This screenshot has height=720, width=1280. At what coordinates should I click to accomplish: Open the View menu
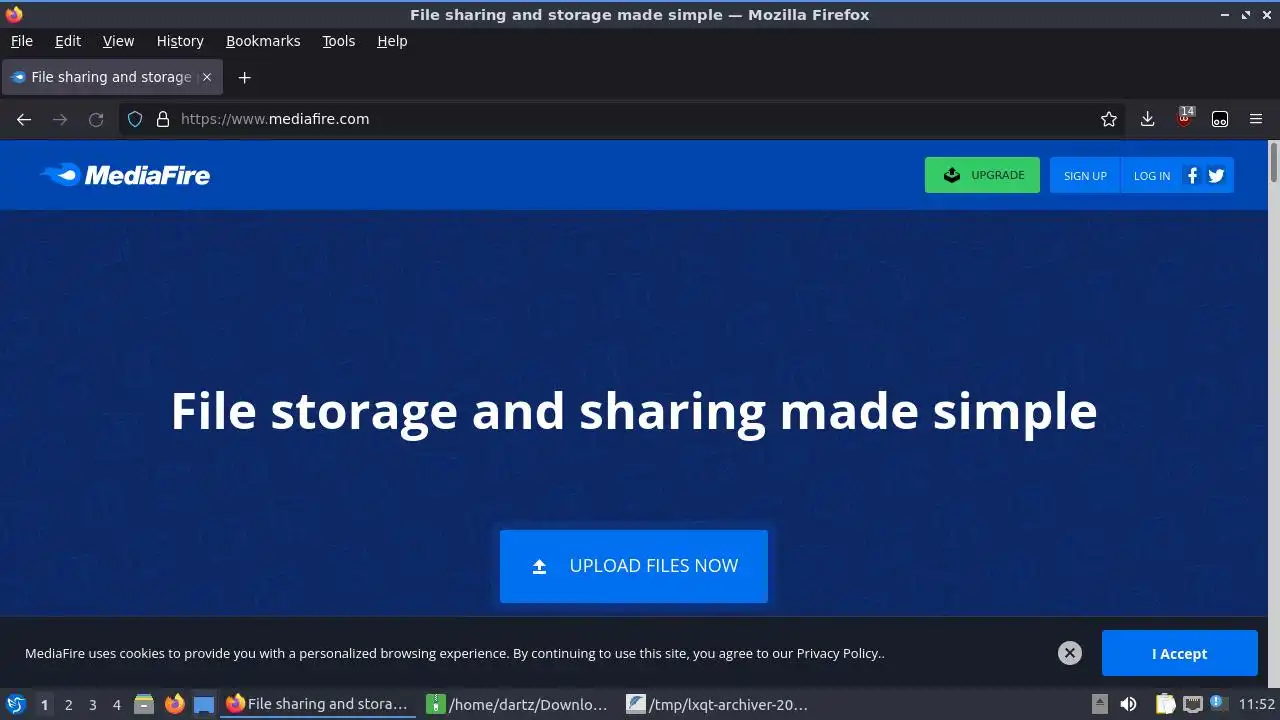tap(118, 41)
